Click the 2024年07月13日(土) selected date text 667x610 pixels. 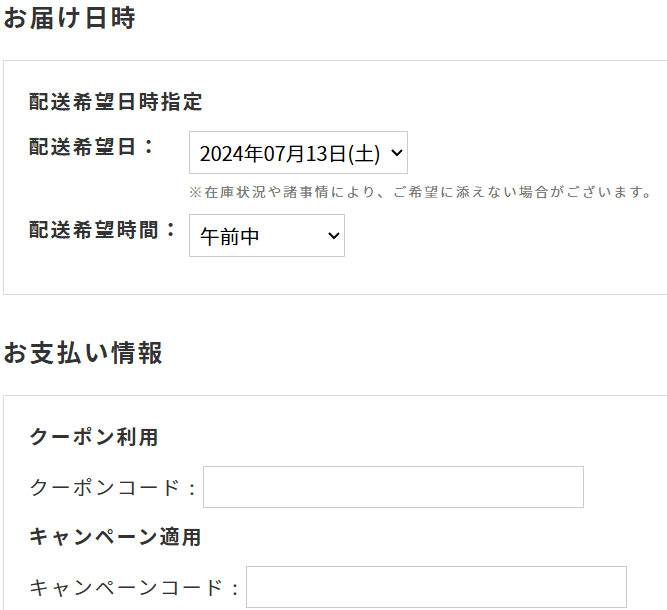click(x=289, y=154)
